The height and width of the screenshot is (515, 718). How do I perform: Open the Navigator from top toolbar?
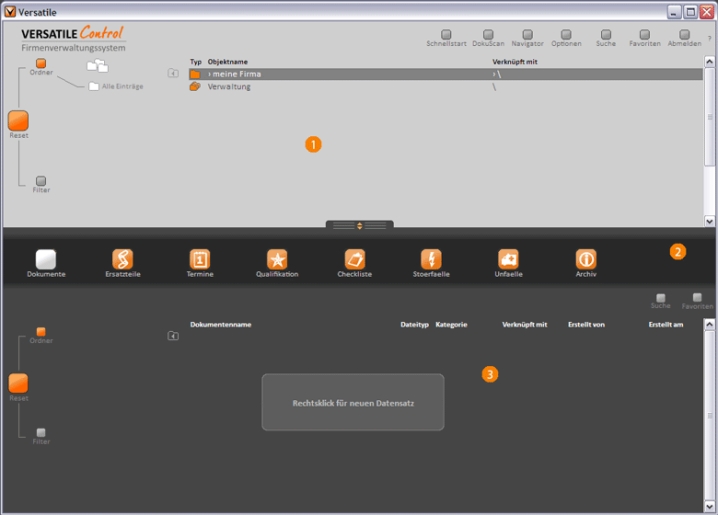tap(527, 35)
